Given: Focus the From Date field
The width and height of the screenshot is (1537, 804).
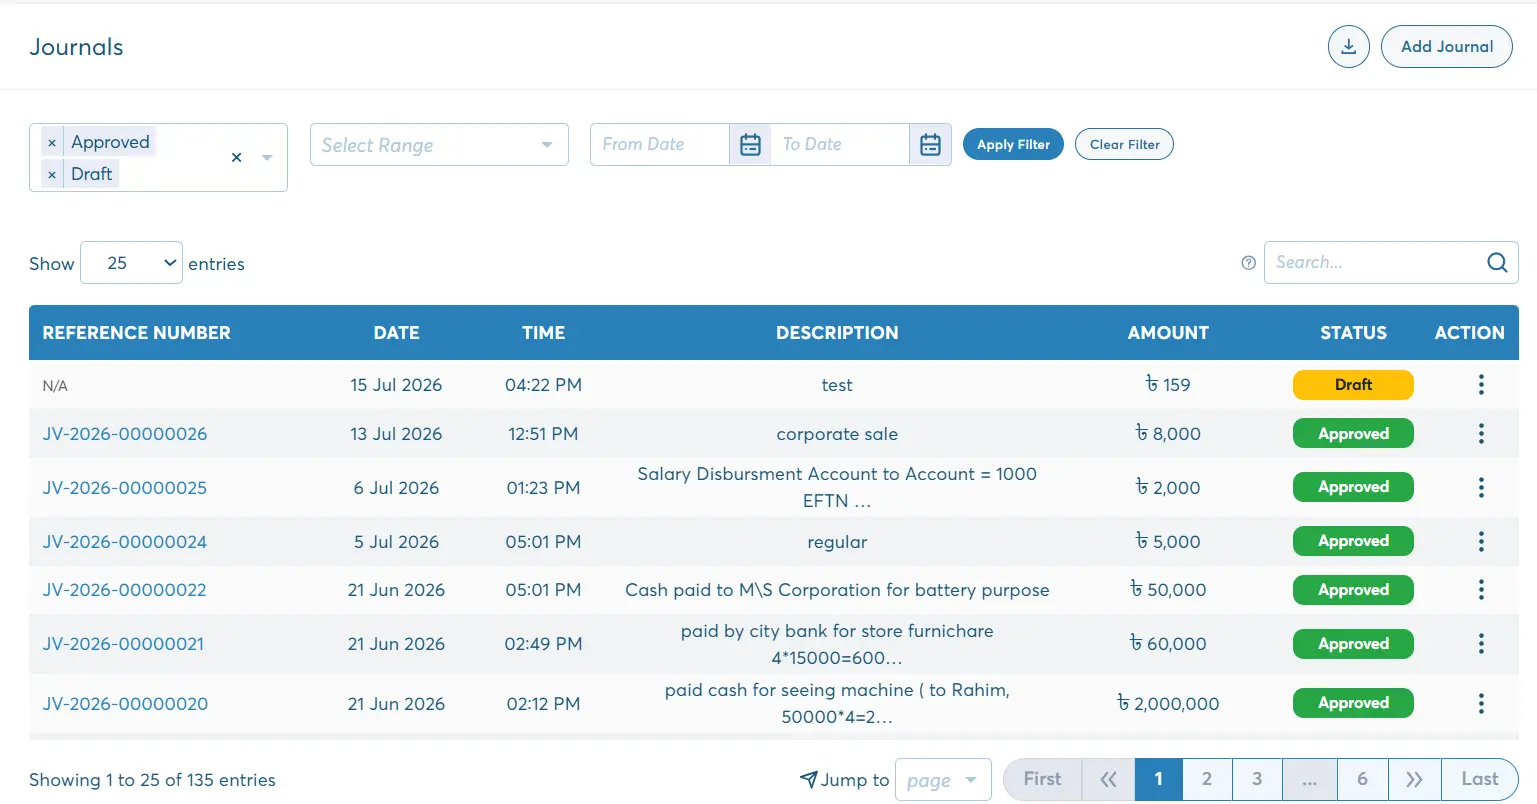Looking at the screenshot, I should [x=660, y=144].
